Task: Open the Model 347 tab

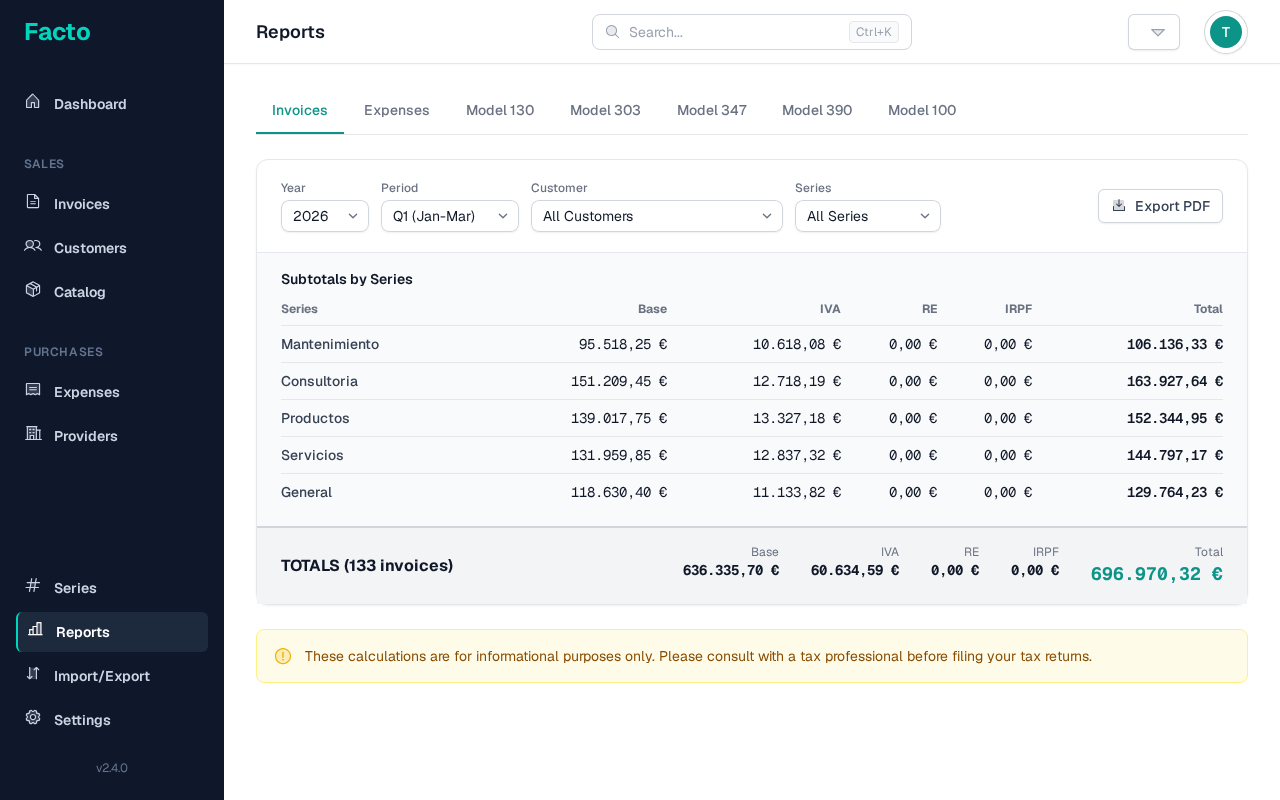Action: point(712,110)
